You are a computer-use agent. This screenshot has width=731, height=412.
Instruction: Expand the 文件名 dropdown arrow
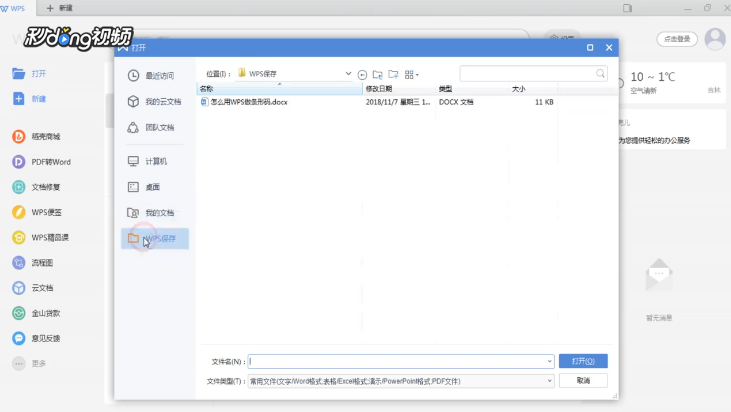pos(550,361)
